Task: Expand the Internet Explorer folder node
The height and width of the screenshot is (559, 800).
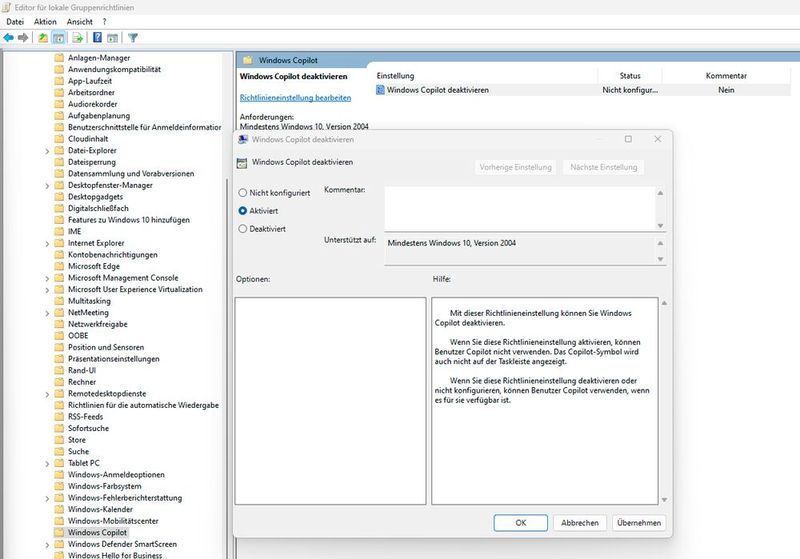Action: coord(47,244)
